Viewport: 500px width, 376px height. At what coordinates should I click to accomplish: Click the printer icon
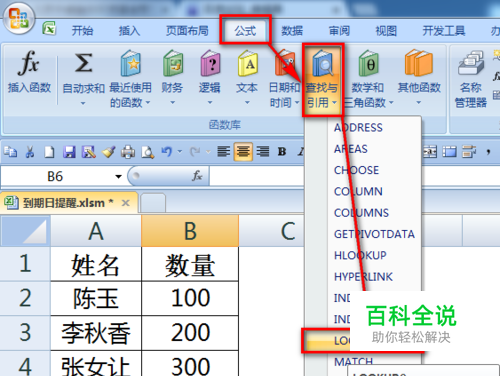click(x=128, y=152)
